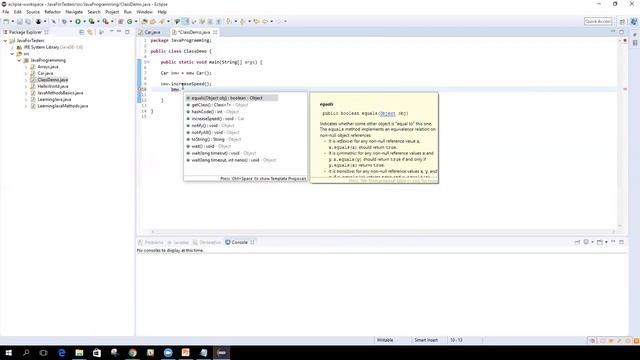Open Microsoft Edge from the taskbar
This screenshot has height=360, width=640.
click(62, 353)
